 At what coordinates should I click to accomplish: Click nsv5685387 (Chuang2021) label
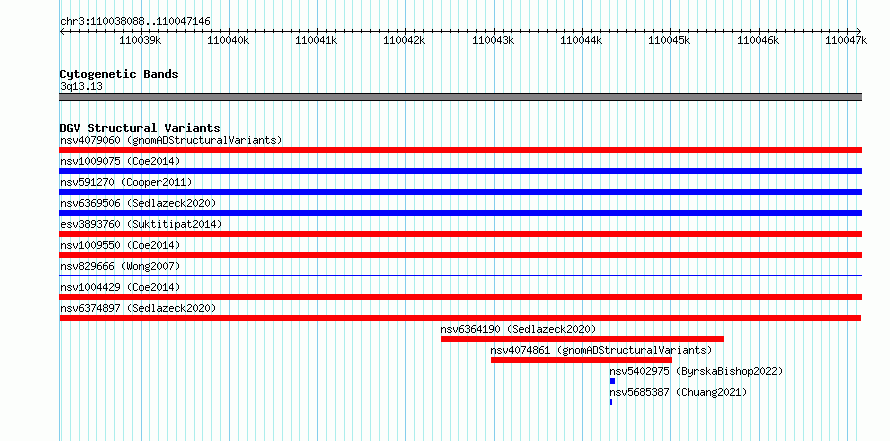678,392
